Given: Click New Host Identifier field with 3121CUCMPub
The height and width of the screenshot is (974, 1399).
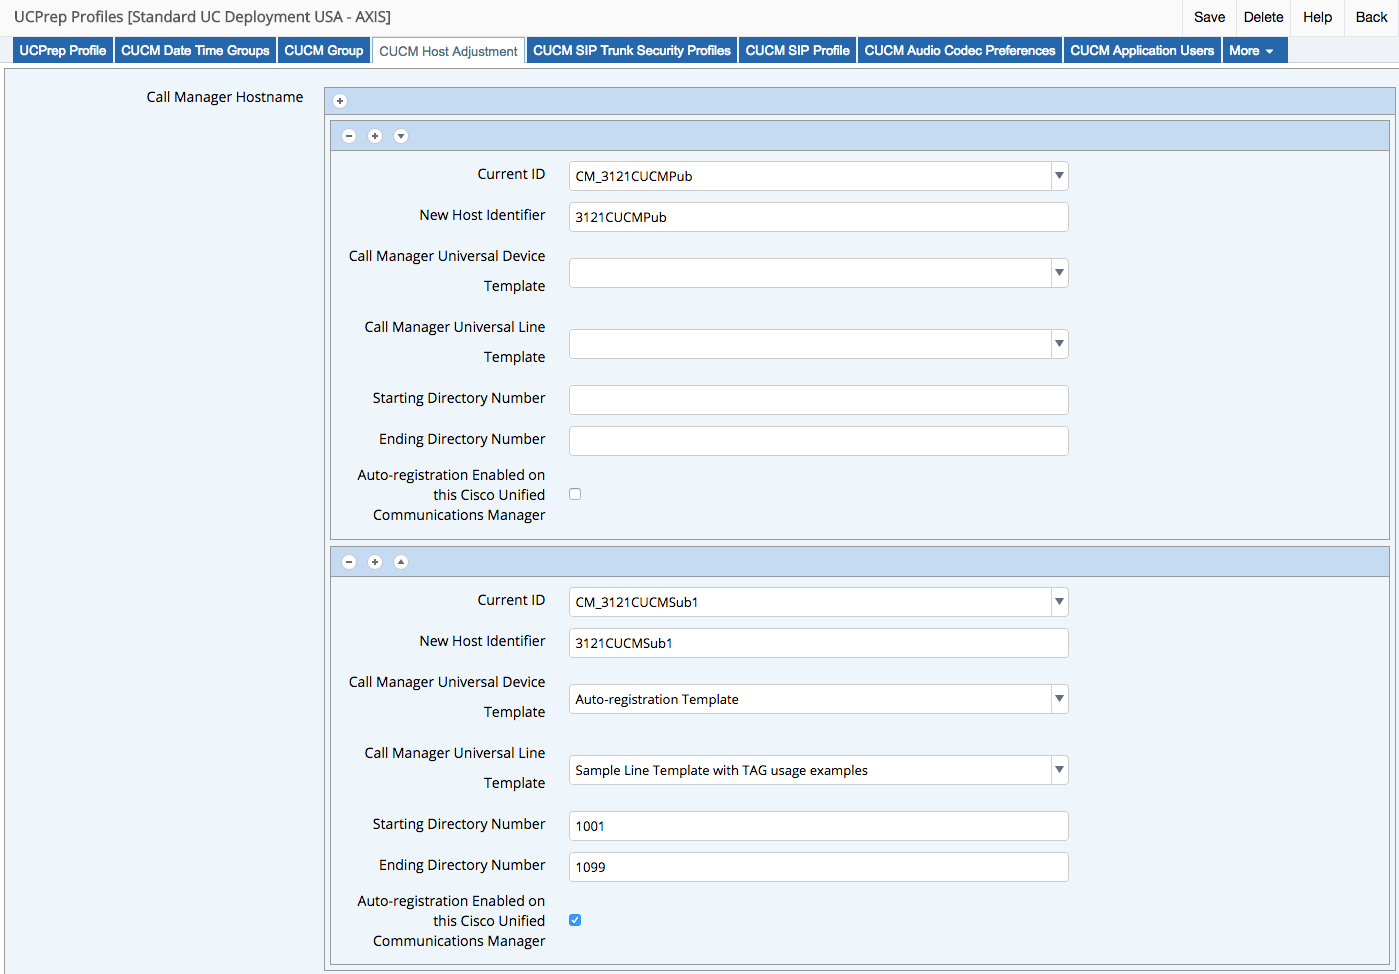Looking at the screenshot, I should [x=818, y=217].
